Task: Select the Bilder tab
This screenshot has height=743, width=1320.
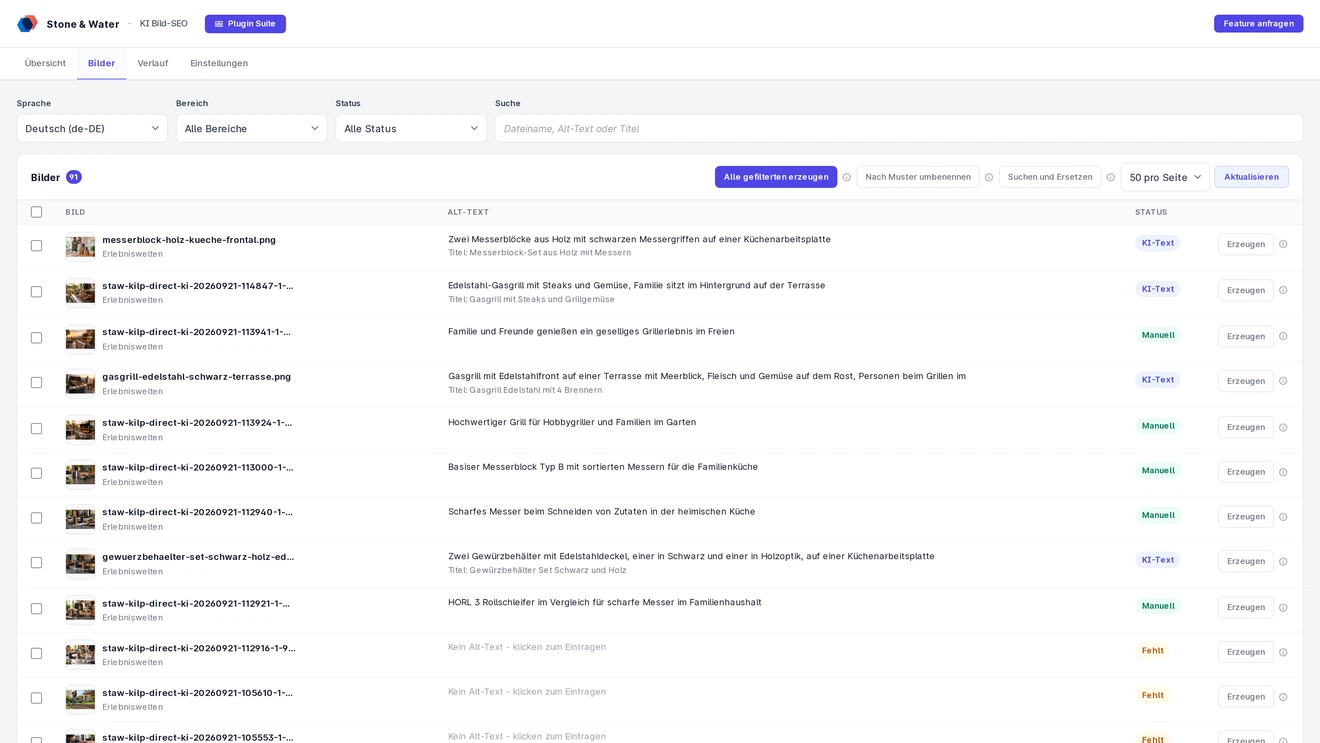Action: click(101, 63)
